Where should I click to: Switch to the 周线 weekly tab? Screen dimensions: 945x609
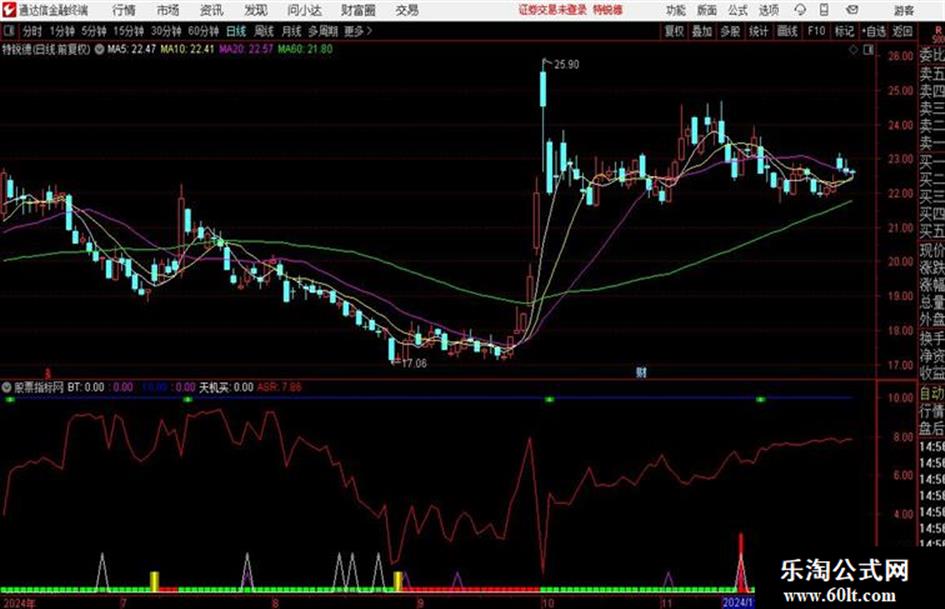click(x=264, y=31)
